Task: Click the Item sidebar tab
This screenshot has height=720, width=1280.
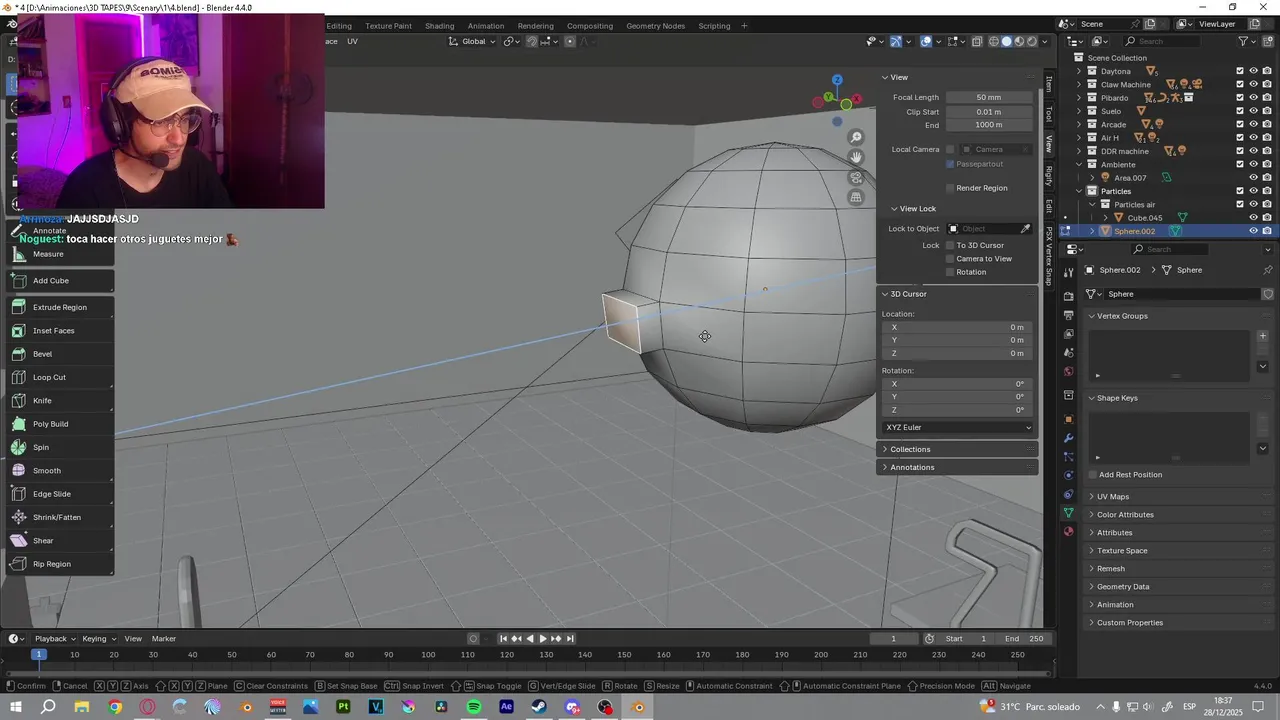Action: pos(1048,83)
